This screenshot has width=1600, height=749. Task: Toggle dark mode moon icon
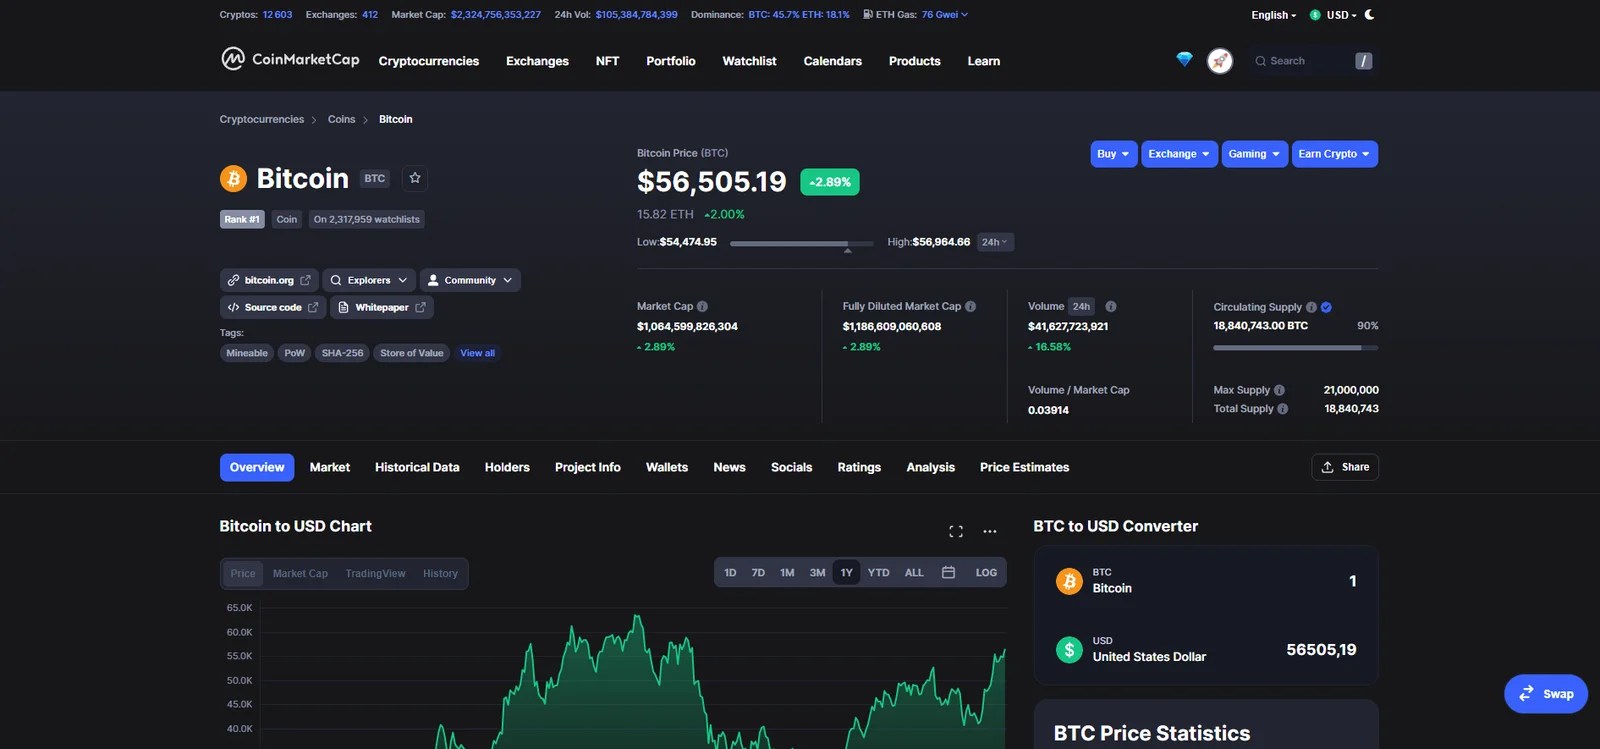(1370, 15)
